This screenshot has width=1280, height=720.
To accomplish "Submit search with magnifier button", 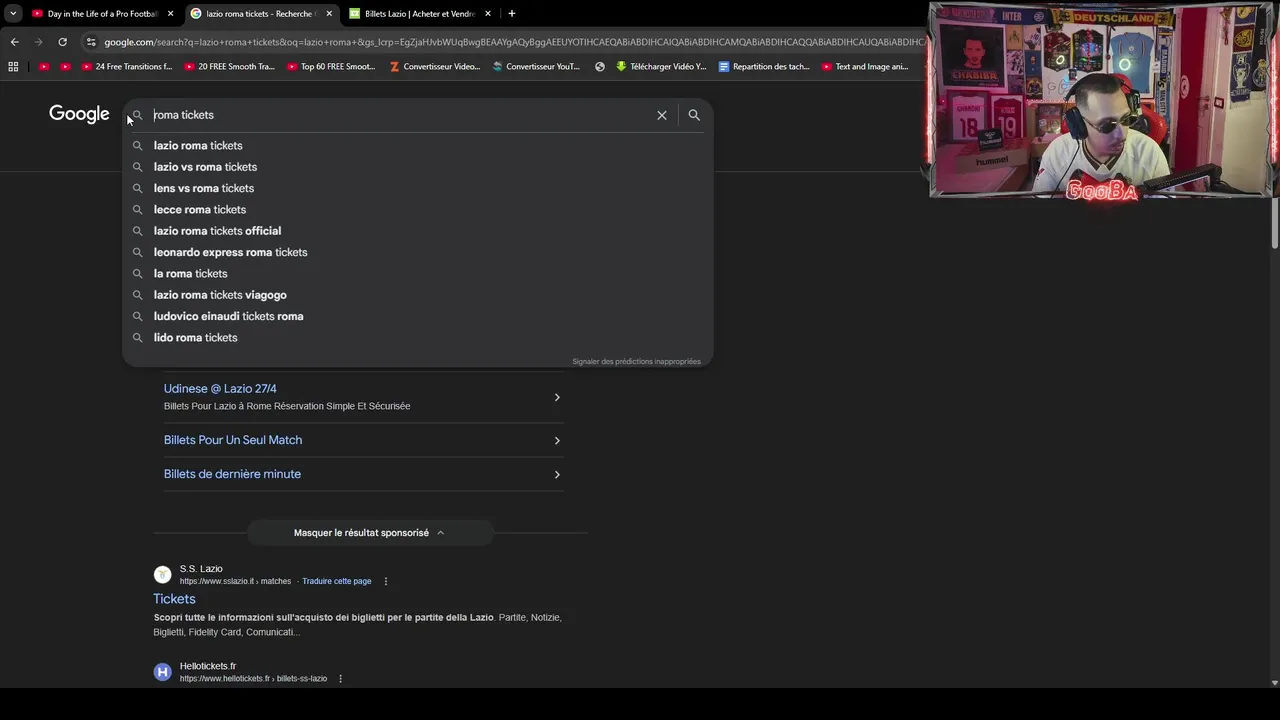I will 694,115.
